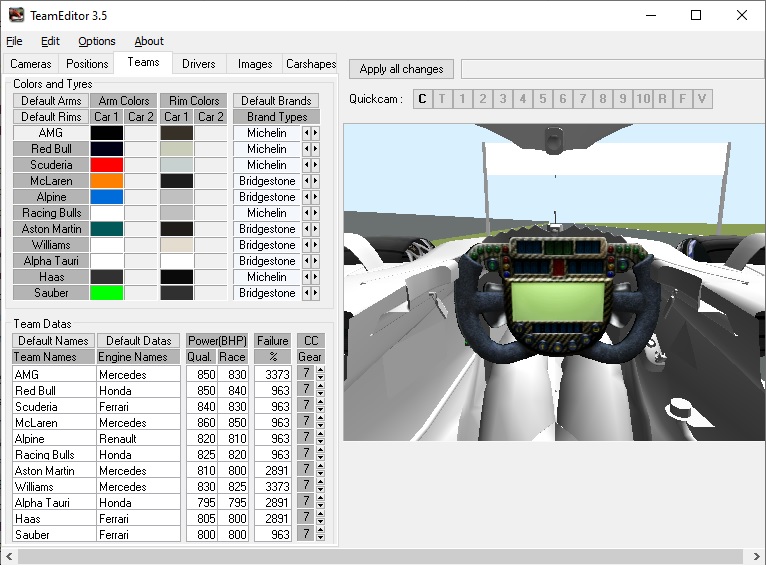Click previous tyre brand arrow for Racing Bulls
The image size is (766, 569).
[306, 213]
